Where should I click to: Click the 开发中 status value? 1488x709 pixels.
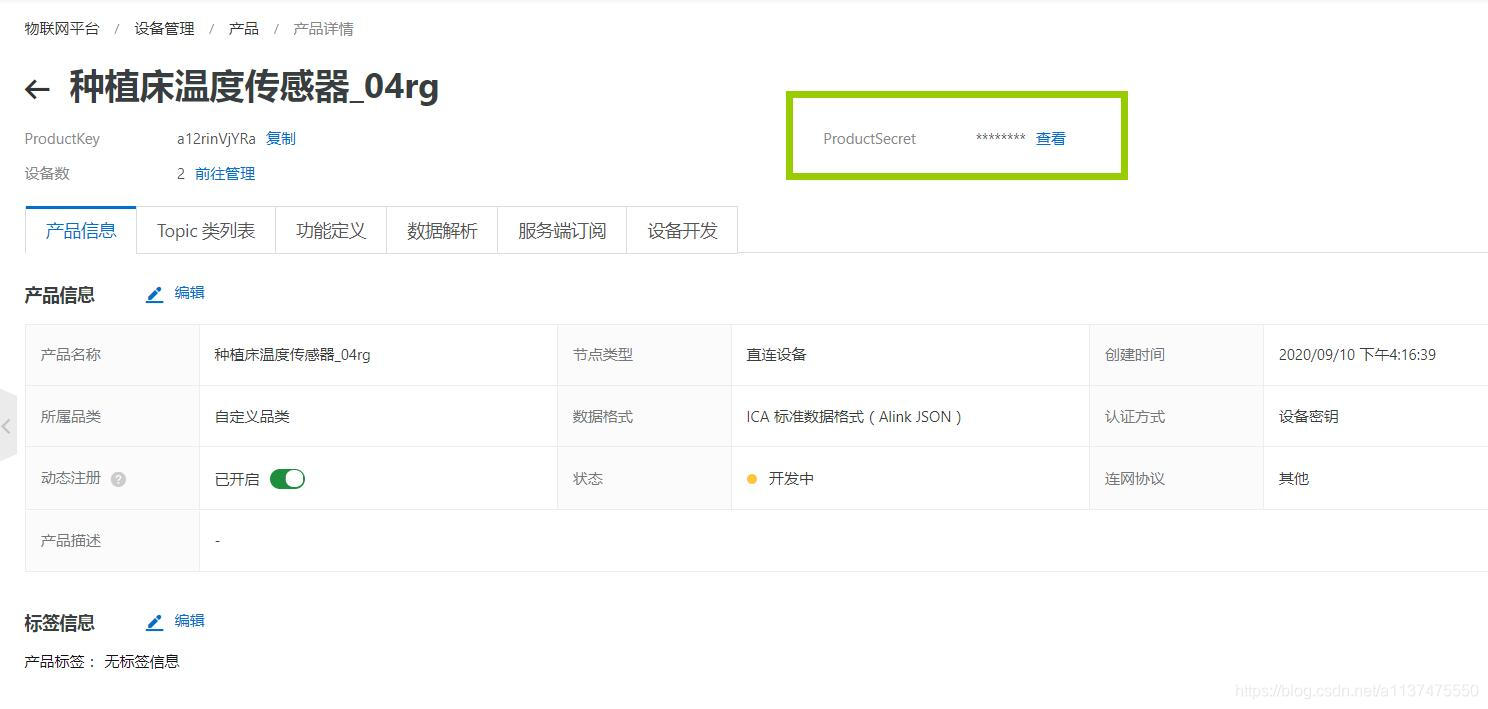[x=791, y=479]
